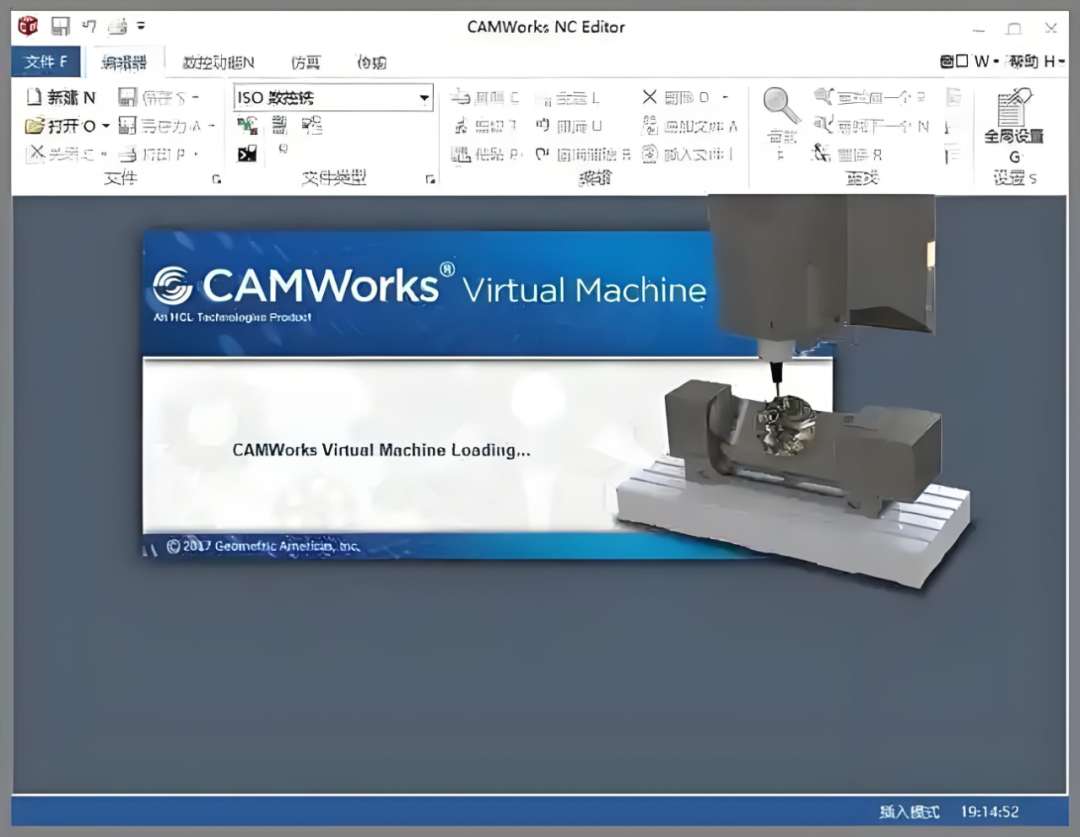Click the 19:14:52 clock in the status bar
The image size is (1080, 837).
coord(990,812)
